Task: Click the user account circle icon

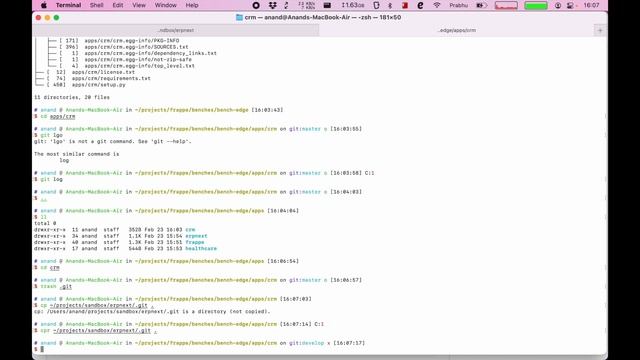Action: point(558,5)
